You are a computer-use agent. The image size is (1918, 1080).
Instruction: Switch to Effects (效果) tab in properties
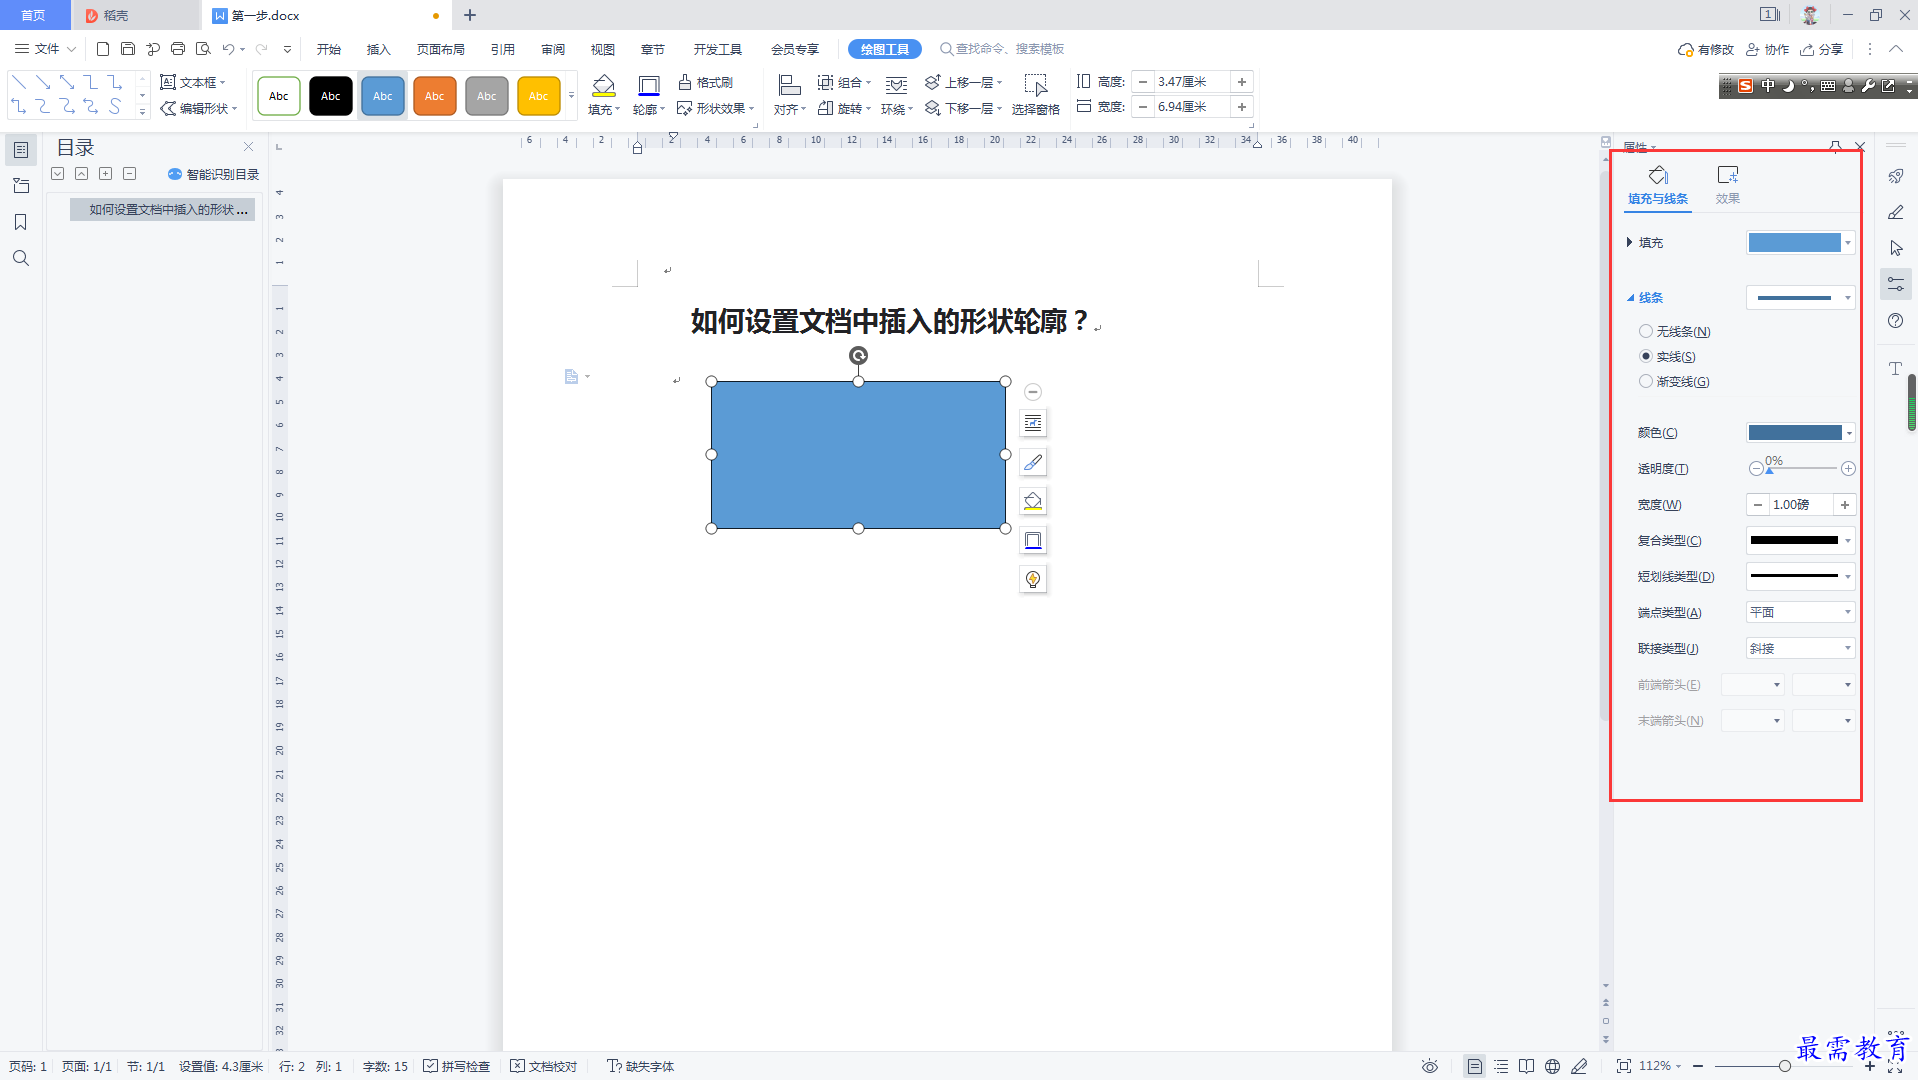click(x=1727, y=185)
